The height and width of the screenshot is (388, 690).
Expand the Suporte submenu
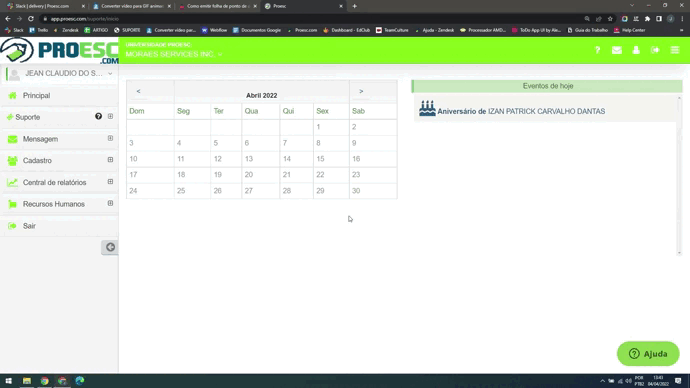(110, 117)
